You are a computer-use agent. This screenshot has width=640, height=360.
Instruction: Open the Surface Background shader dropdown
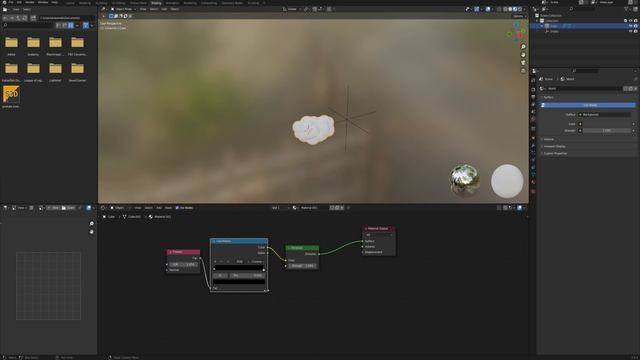(x=604, y=115)
